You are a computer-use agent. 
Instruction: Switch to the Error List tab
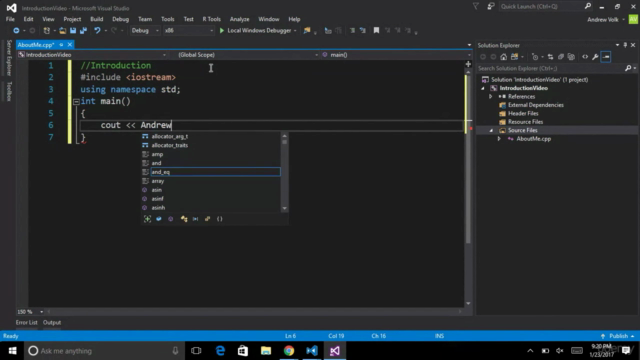click(27, 322)
